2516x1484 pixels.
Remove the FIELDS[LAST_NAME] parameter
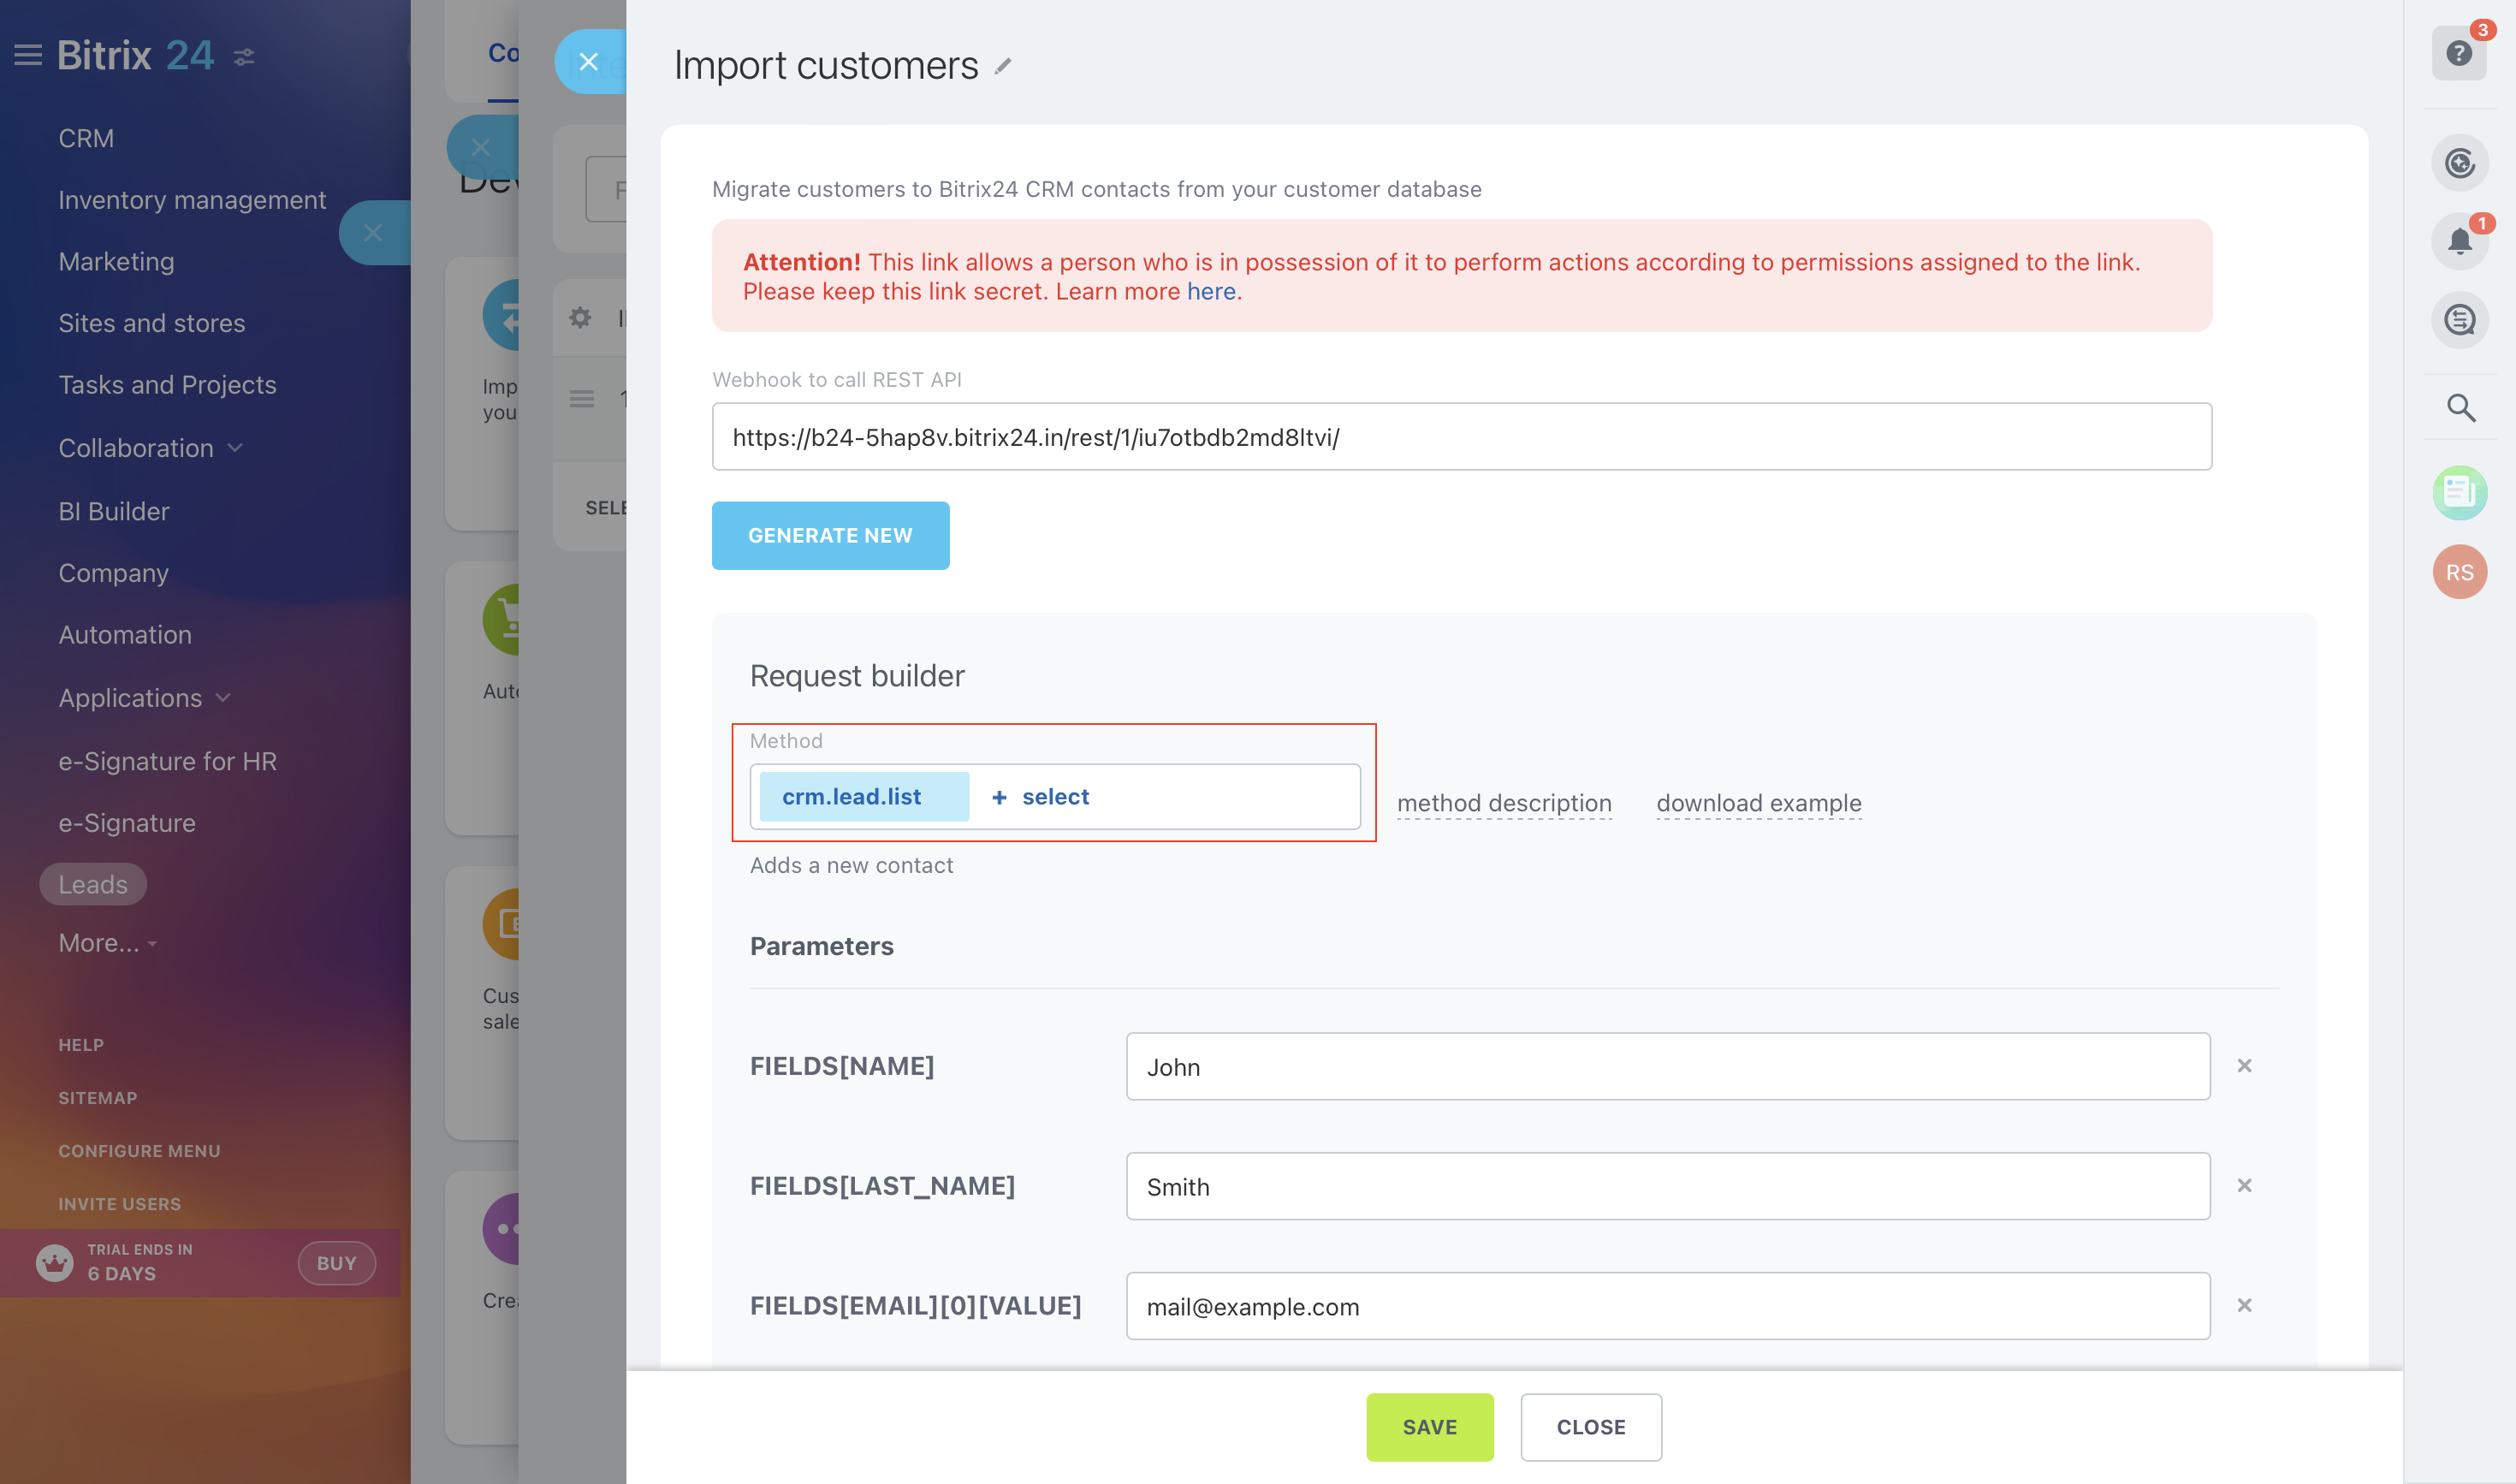coord(2244,1186)
